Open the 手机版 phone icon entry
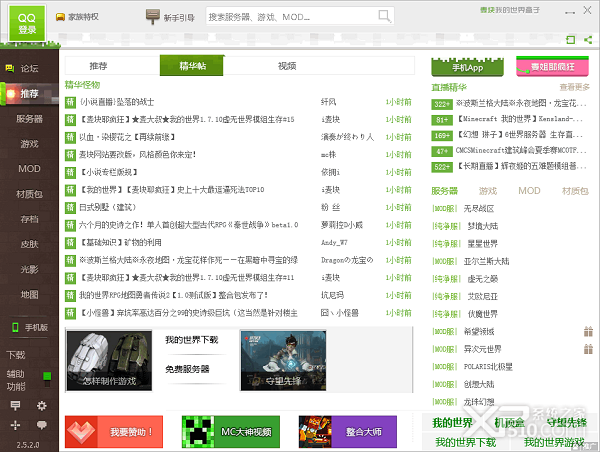The image size is (600, 452). 30,327
